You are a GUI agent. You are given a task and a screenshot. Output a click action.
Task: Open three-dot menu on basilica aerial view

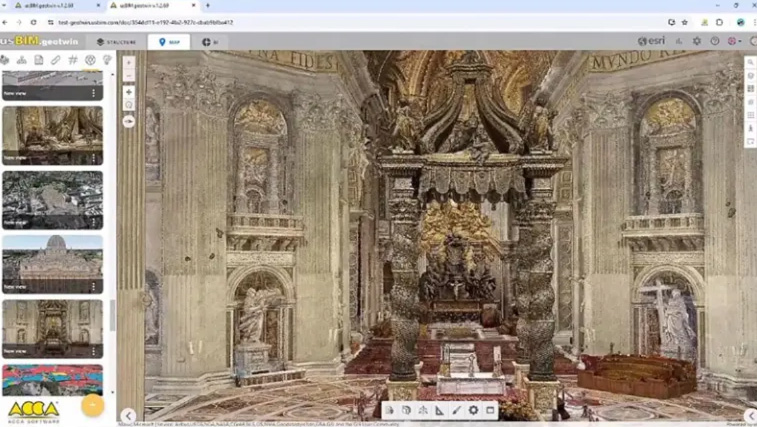(x=94, y=222)
